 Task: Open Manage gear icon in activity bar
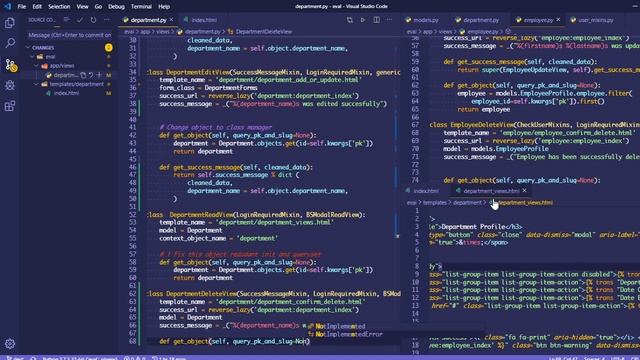coord(10,344)
